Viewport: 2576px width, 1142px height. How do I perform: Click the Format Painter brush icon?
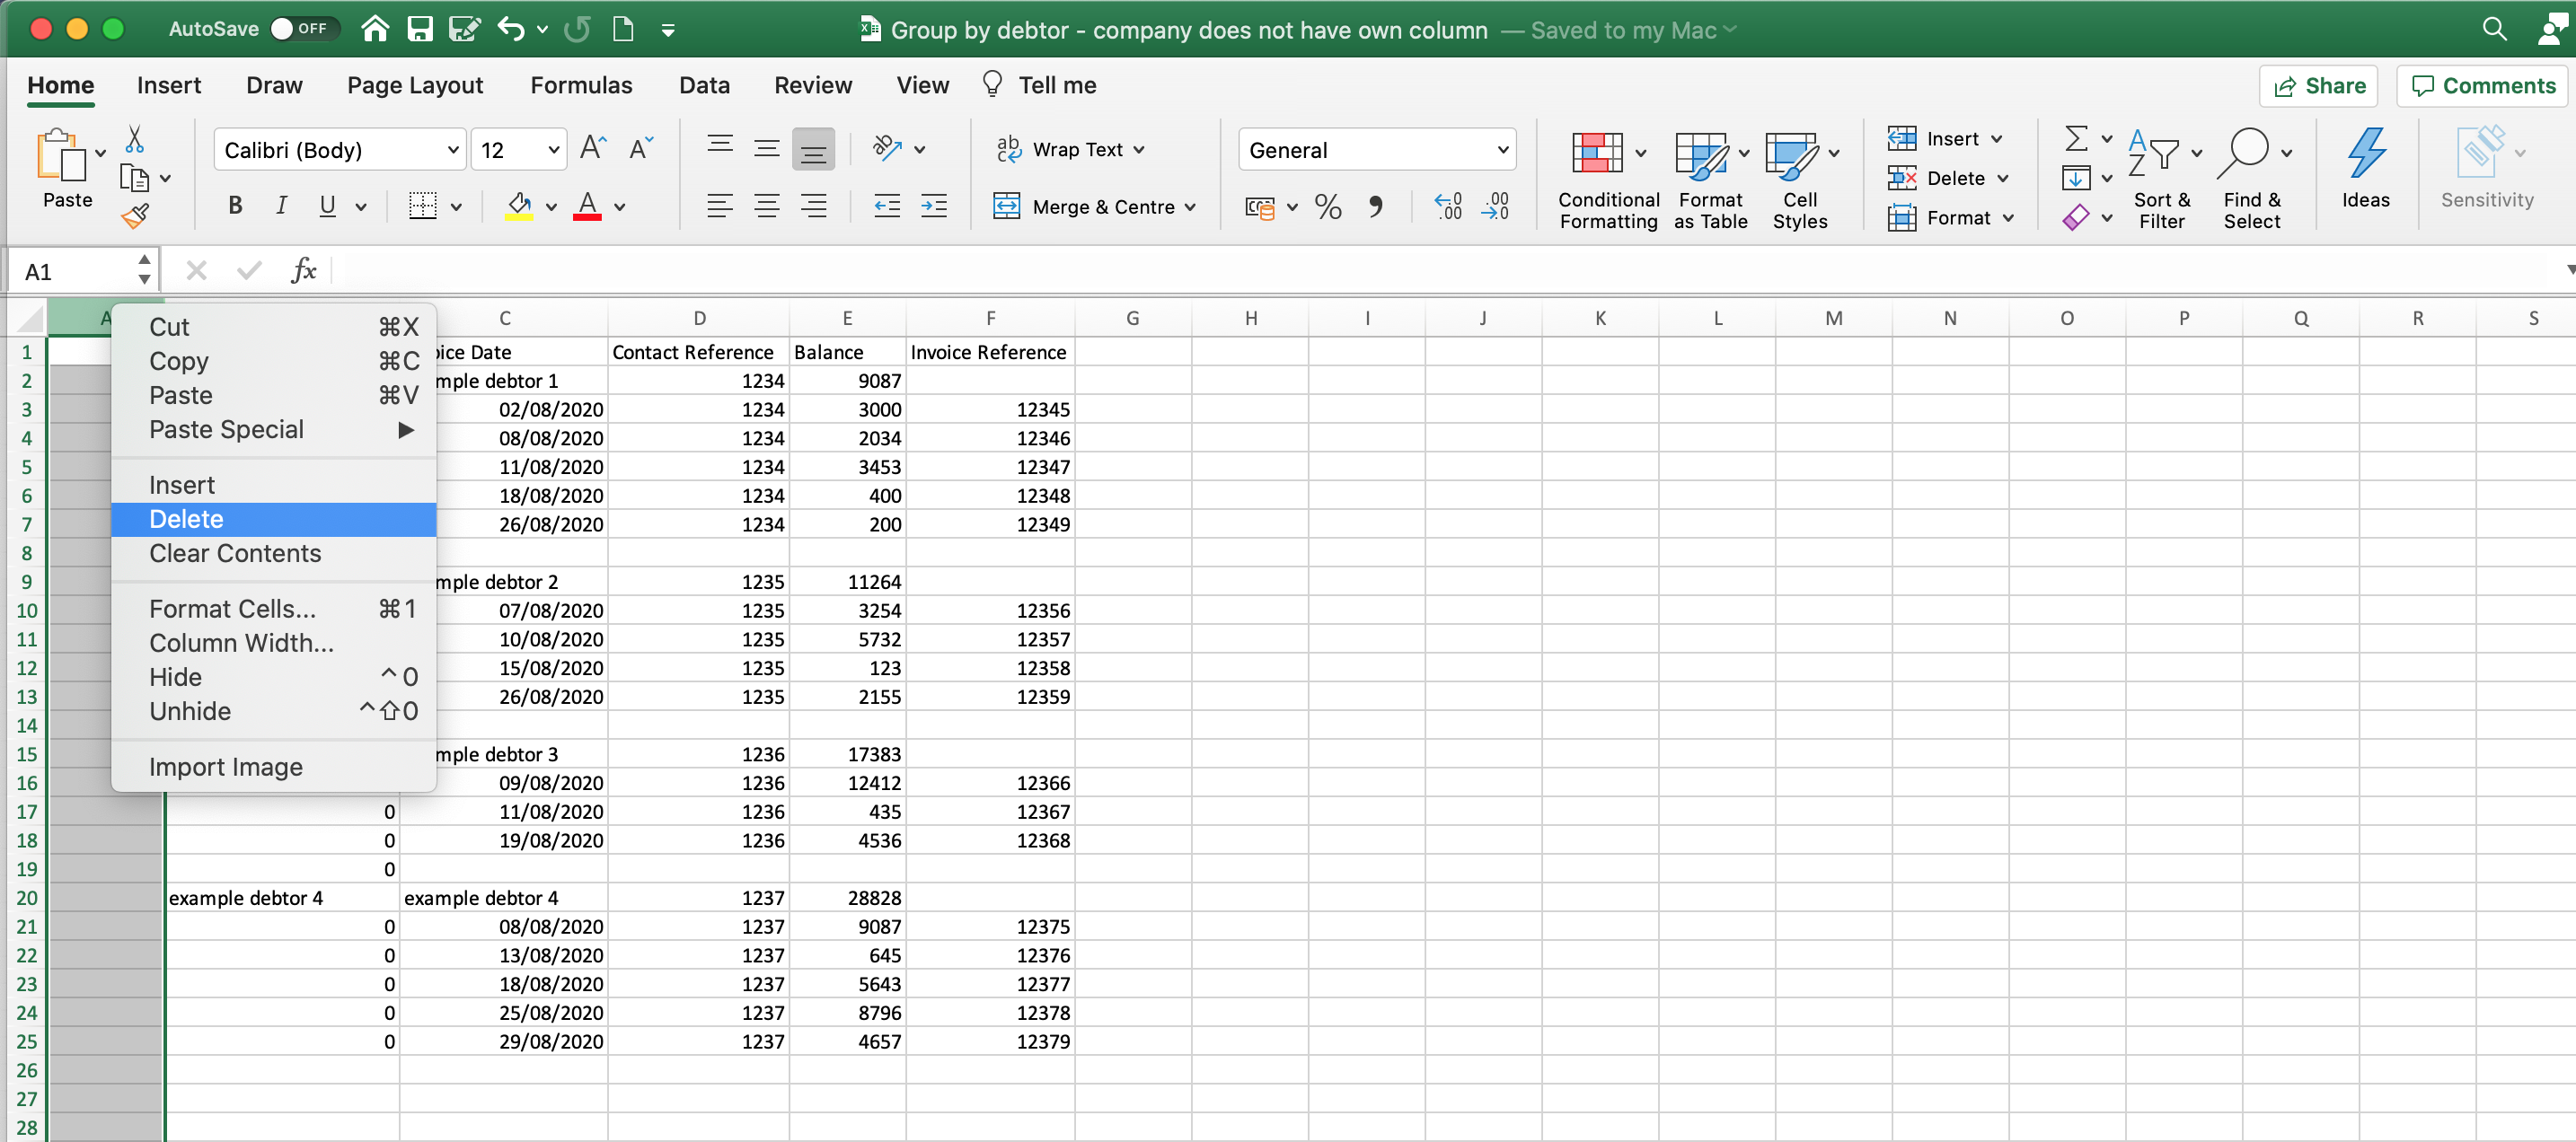click(x=135, y=215)
